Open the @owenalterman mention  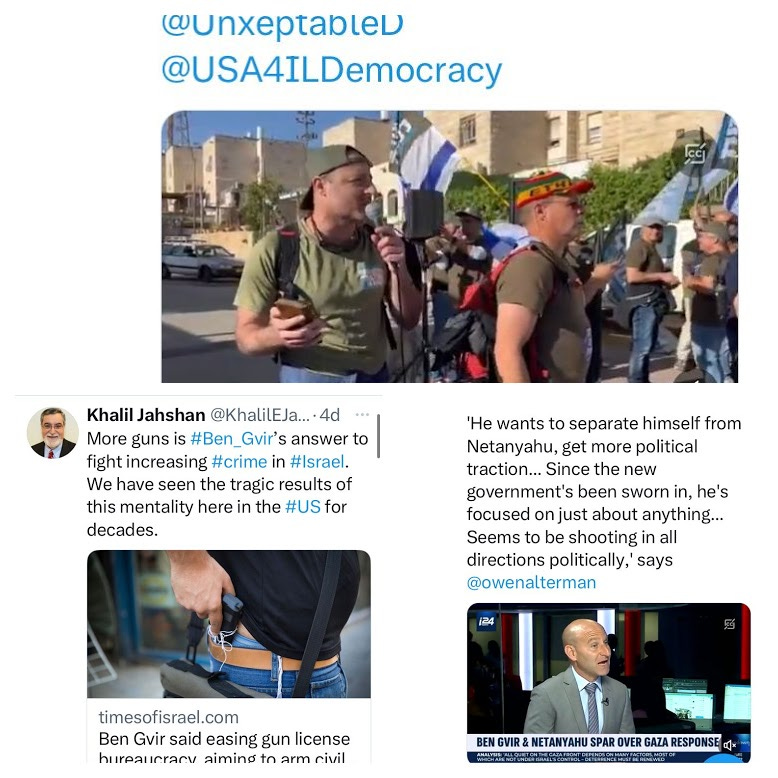pyautogui.click(x=531, y=583)
